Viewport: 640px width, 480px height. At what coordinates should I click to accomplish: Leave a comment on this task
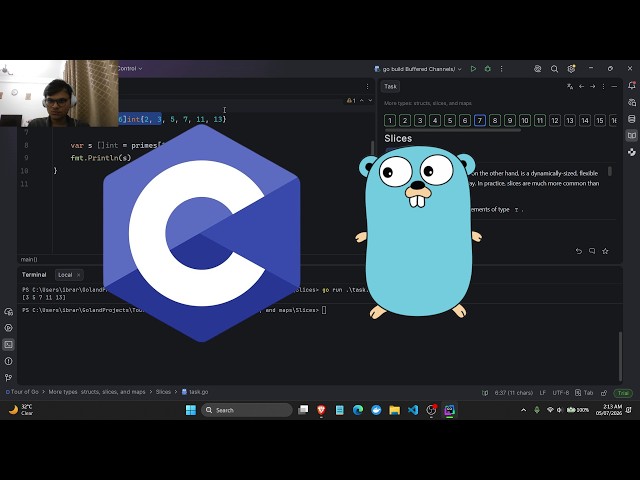[592, 251]
